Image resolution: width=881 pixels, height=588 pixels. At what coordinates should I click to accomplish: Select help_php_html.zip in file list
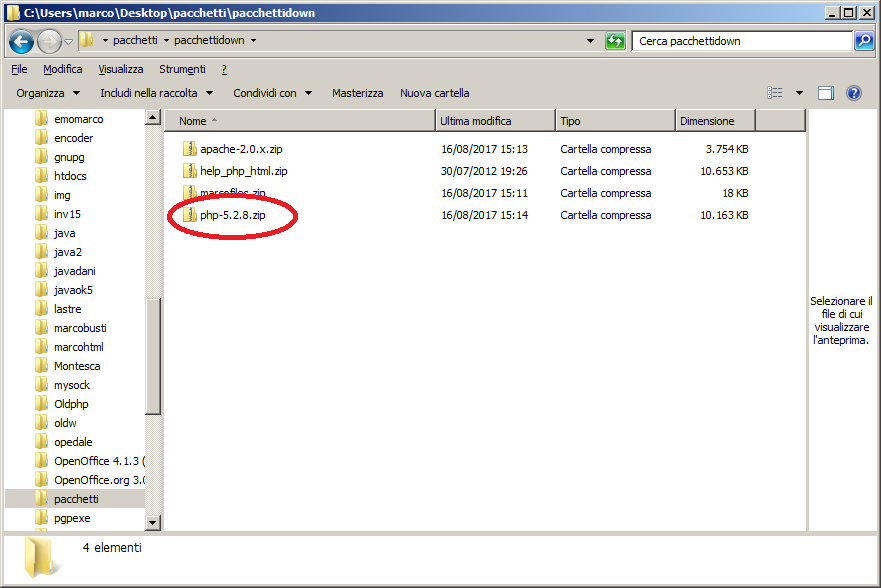coord(243,171)
